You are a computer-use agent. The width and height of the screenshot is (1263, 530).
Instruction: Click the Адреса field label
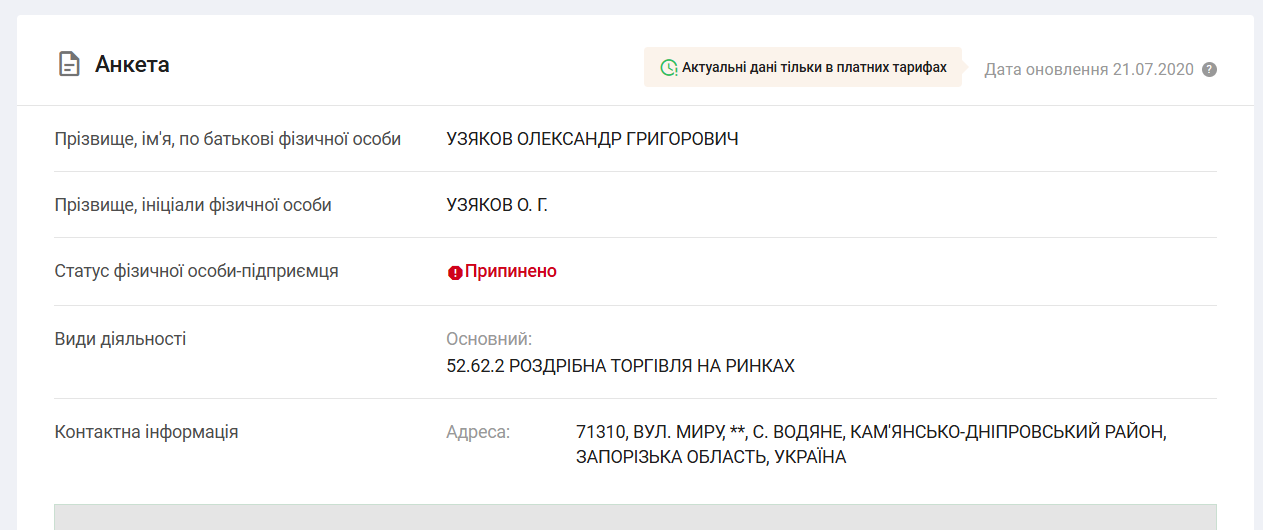pos(477,432)
